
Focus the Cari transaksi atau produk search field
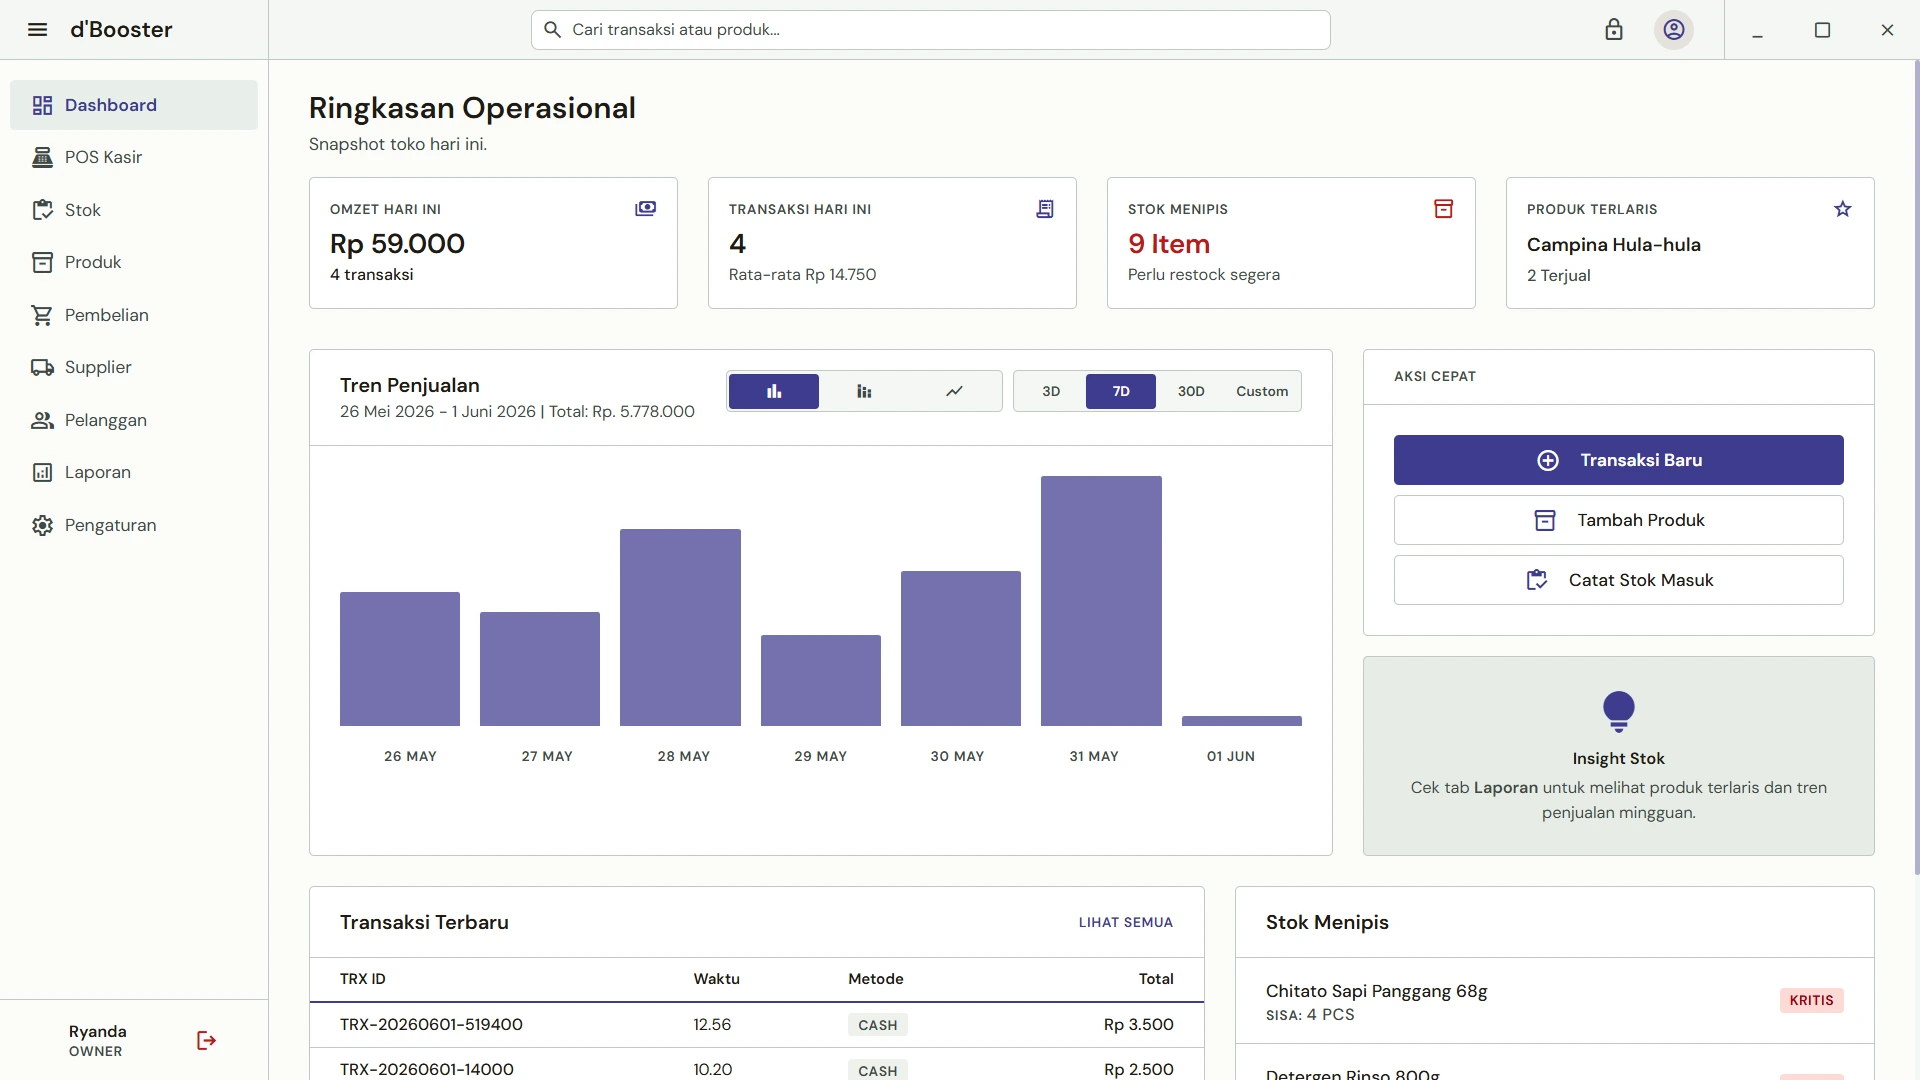930,30
